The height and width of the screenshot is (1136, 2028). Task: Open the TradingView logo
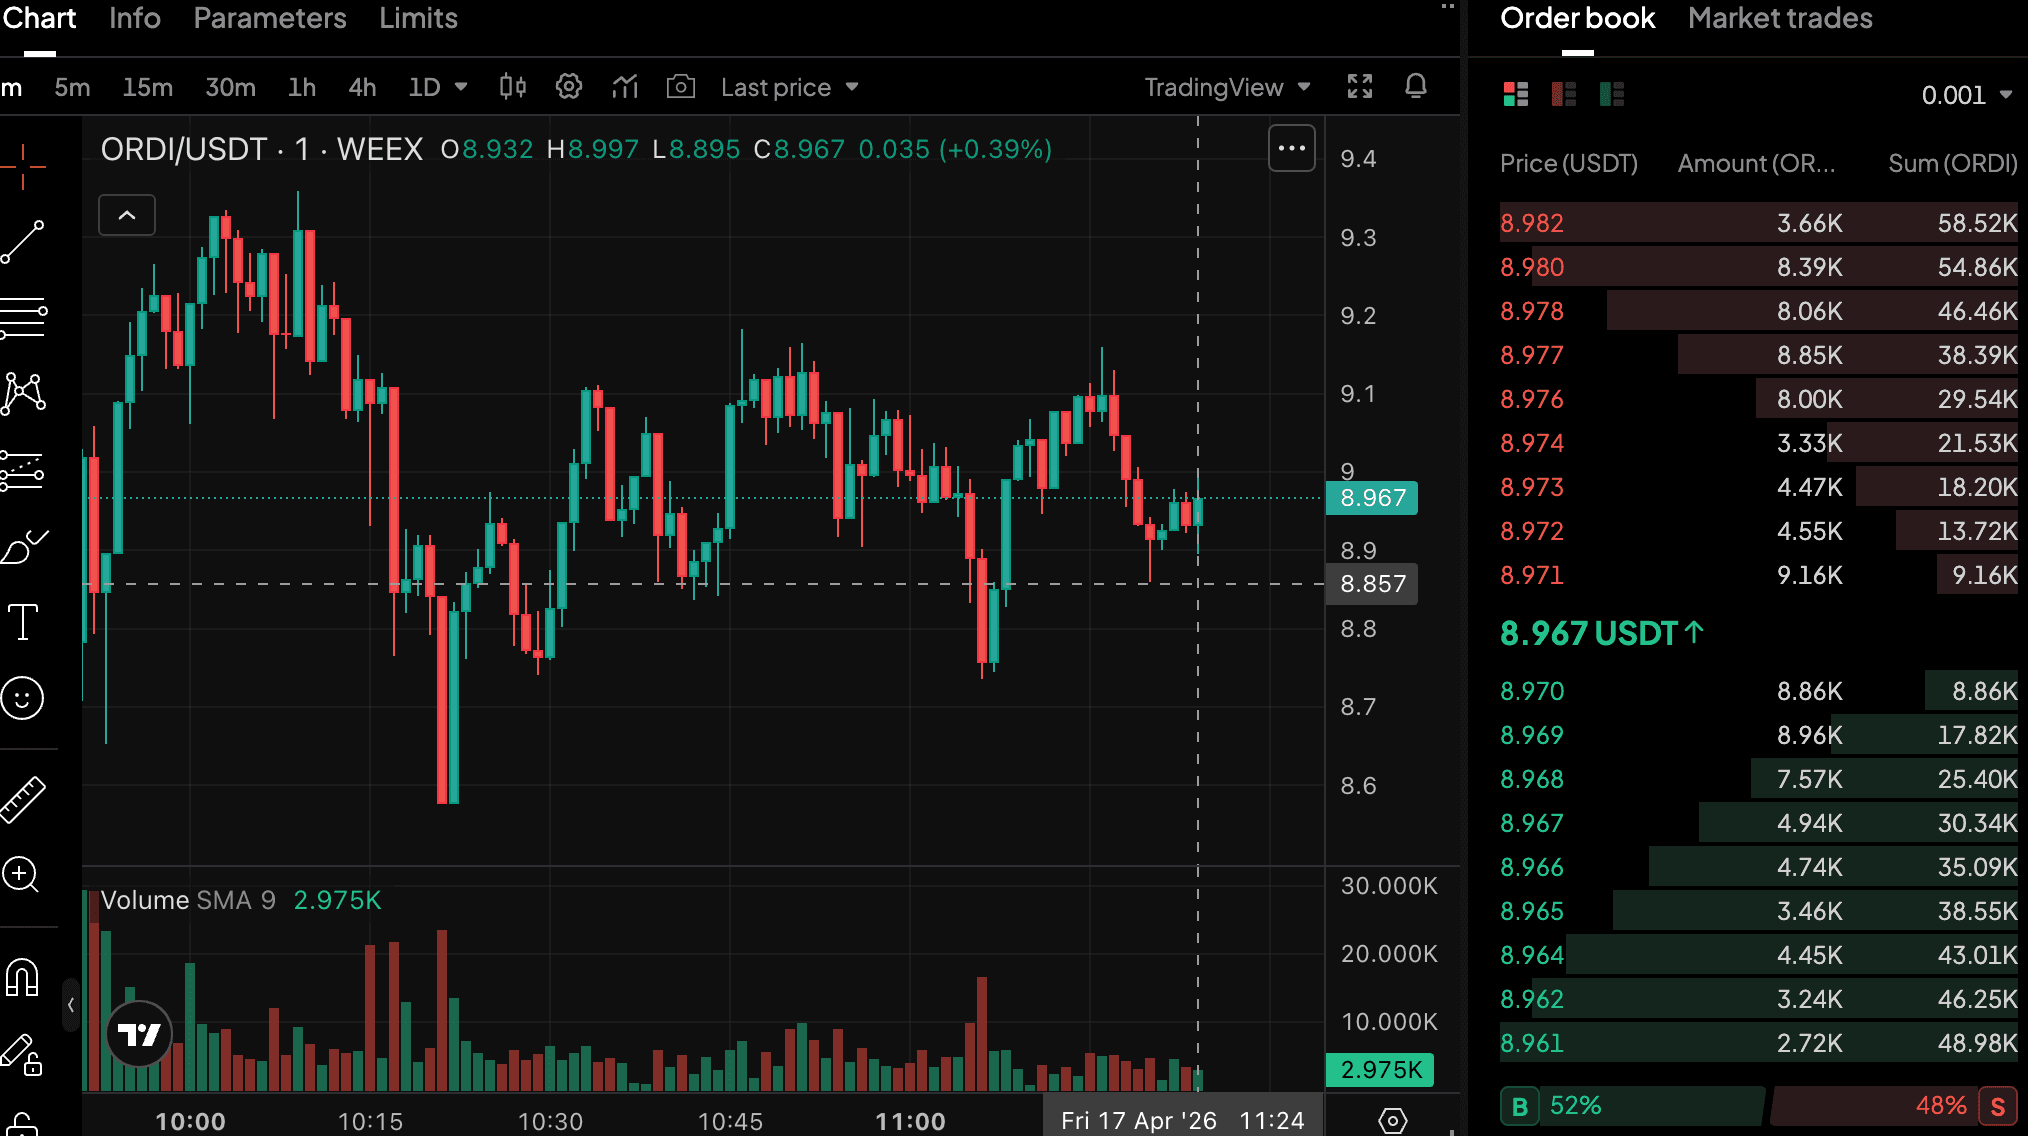tap(139, 1034)
